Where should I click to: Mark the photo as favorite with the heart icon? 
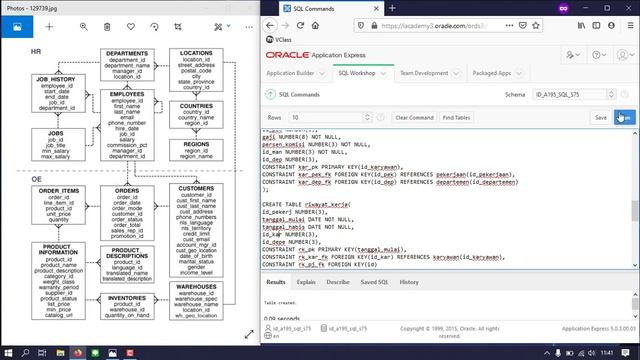[131, 27]
